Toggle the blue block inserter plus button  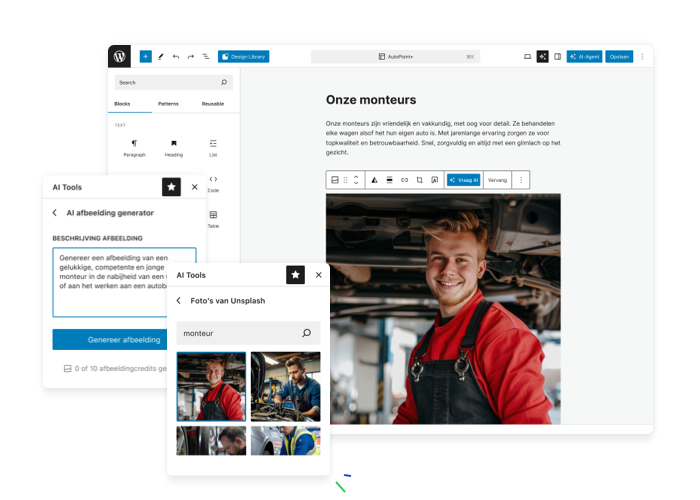[x=146, y=57]
